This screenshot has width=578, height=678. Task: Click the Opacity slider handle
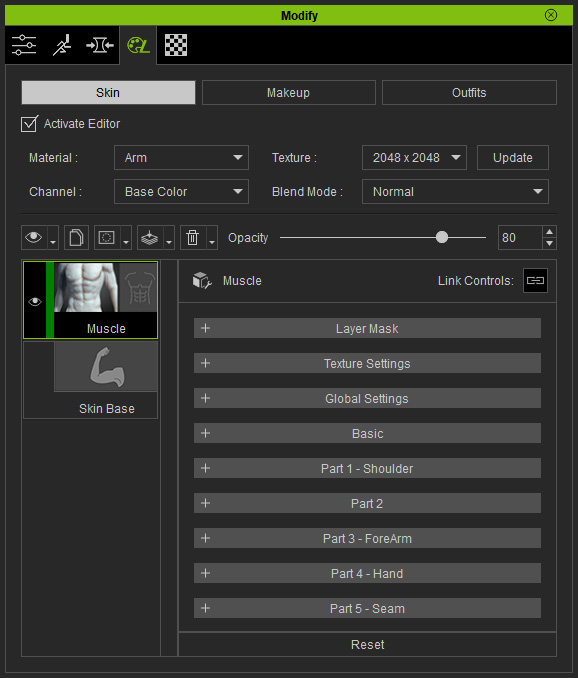(442, 237)
